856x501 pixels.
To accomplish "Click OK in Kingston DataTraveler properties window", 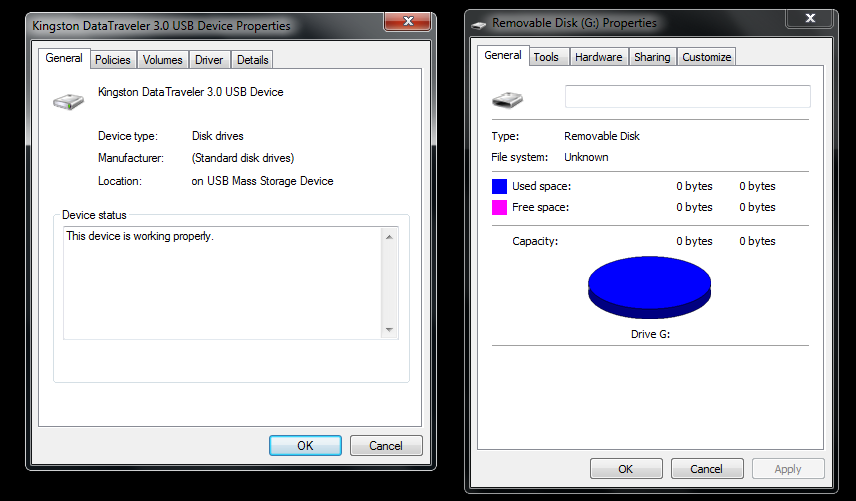I will pyautogui.click(x=305, y=445).
